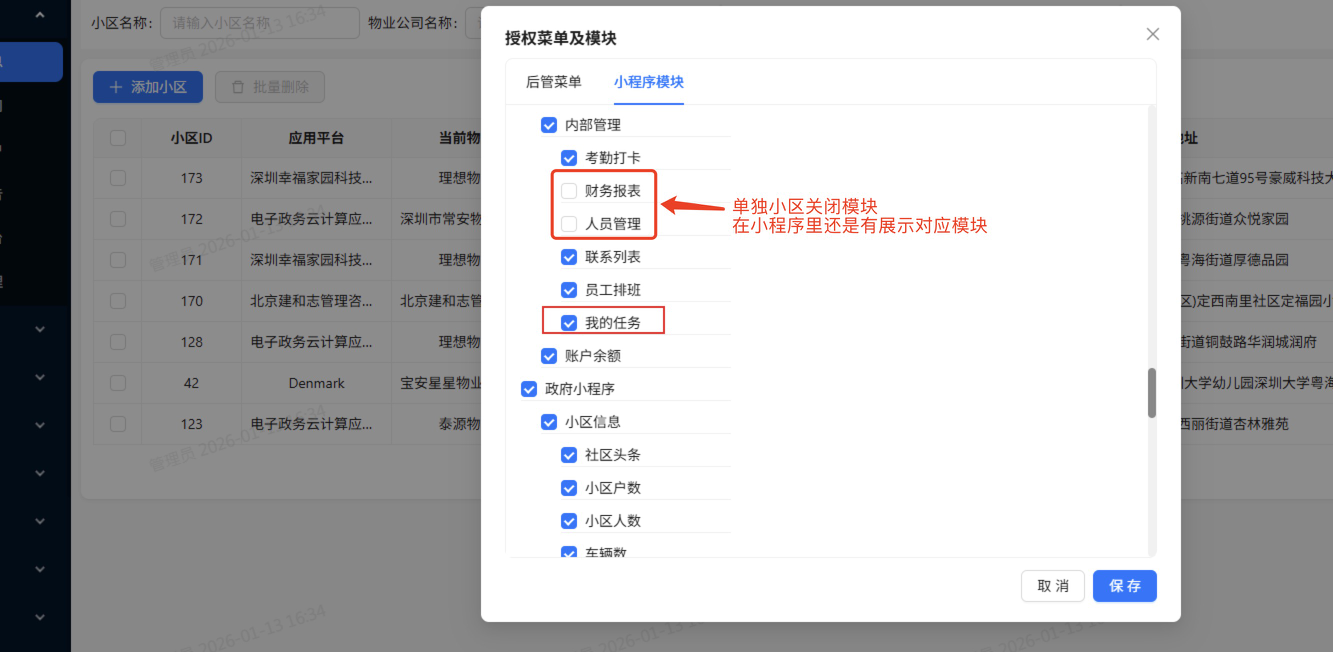Disable the 政府小程序 parent checkbox
This screenshot has width=1333, height=652.
529,388
